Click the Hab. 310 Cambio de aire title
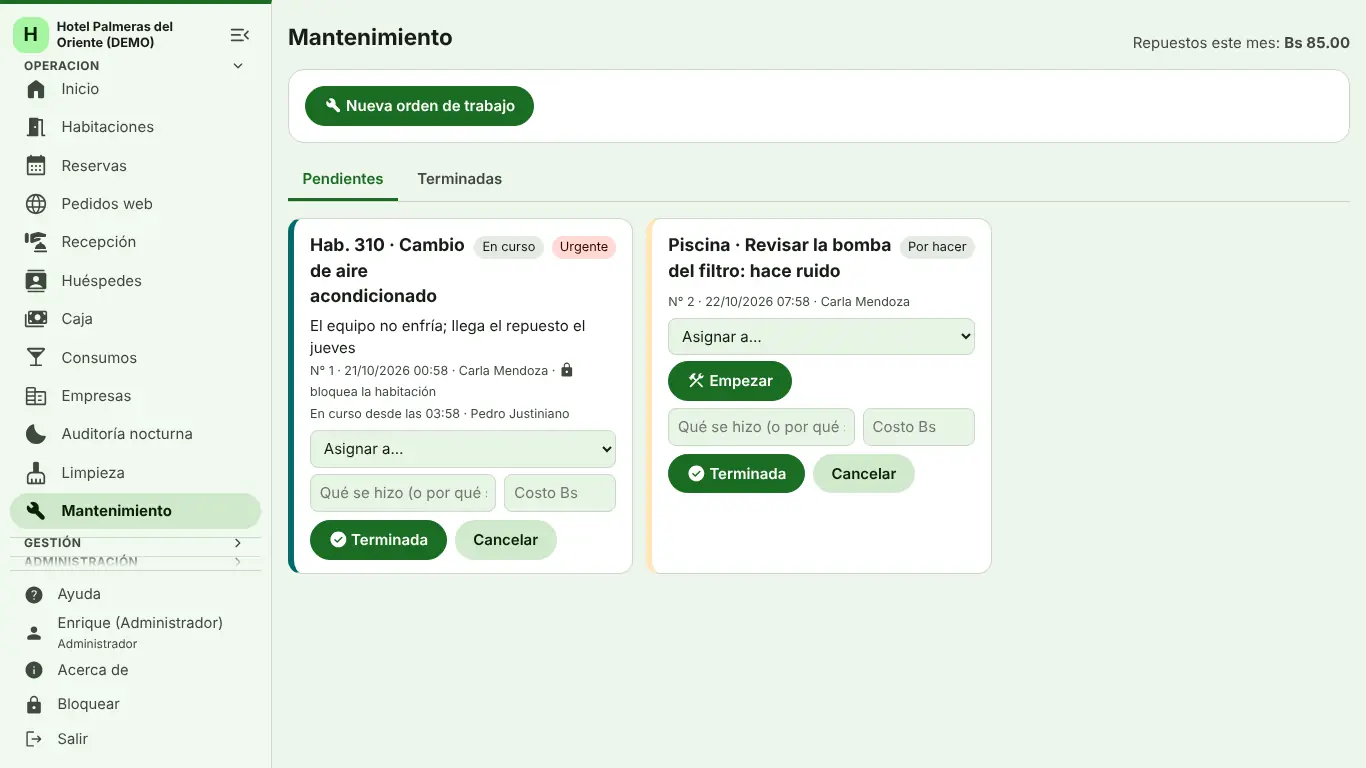 click(x=388, y=270)
